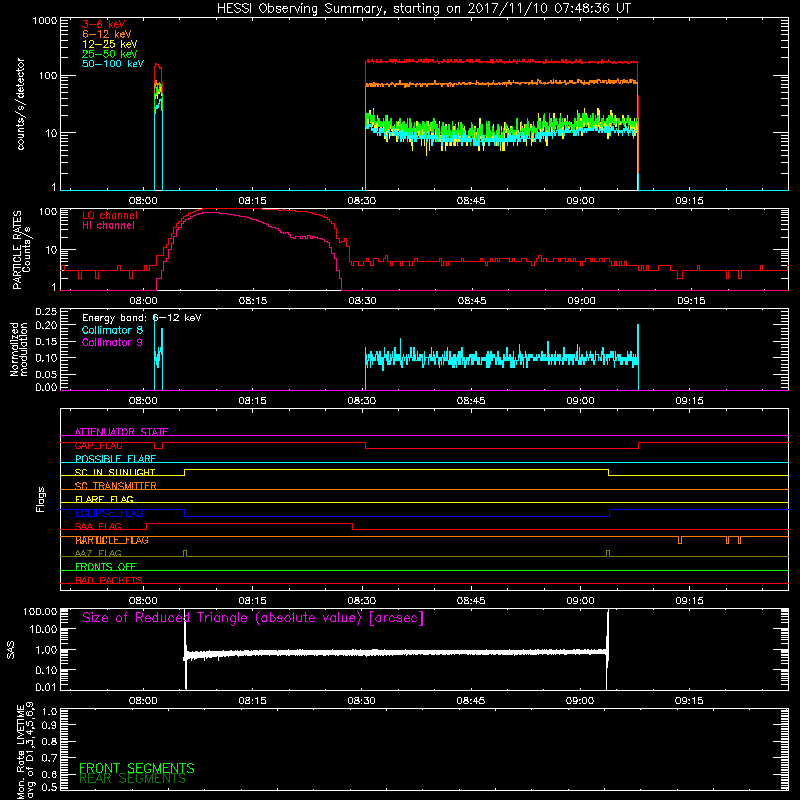
Task: Click the 09:15 tick under SAS plot
Action: click(x=689, y=701)
